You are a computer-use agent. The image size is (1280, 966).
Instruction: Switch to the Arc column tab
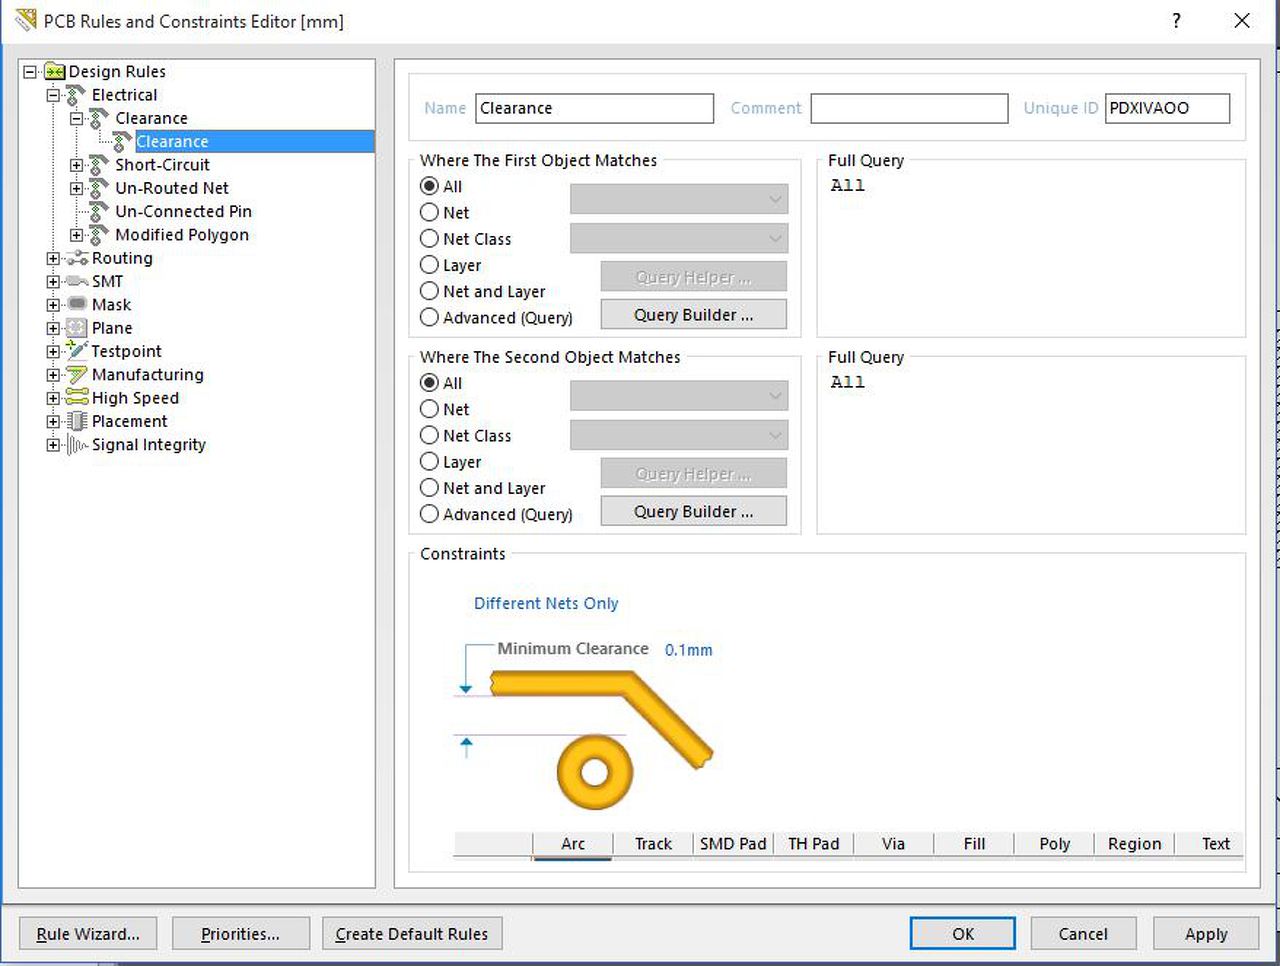click(573, 844)
